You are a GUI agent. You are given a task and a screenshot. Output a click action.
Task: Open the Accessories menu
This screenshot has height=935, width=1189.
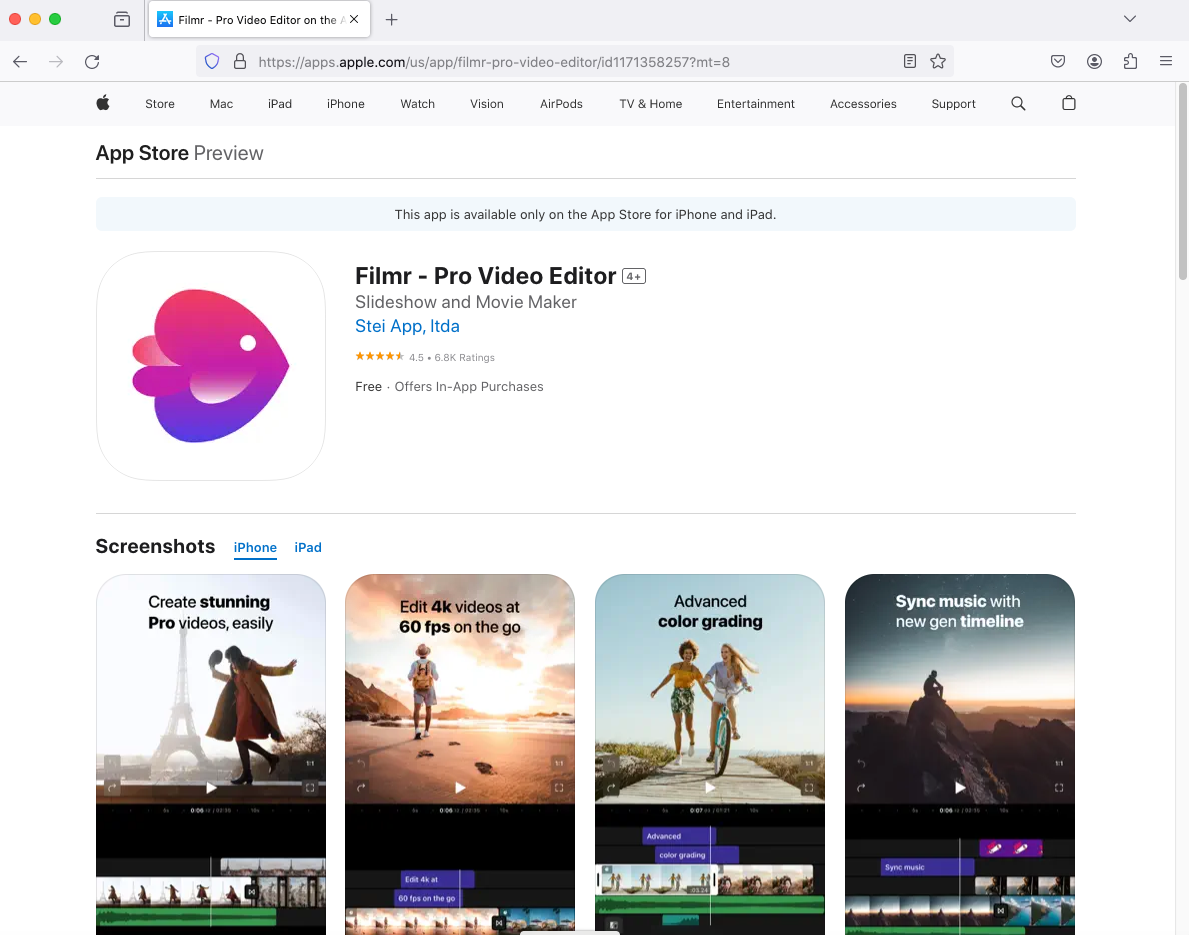pyautogui.click(x=863, y=104)
